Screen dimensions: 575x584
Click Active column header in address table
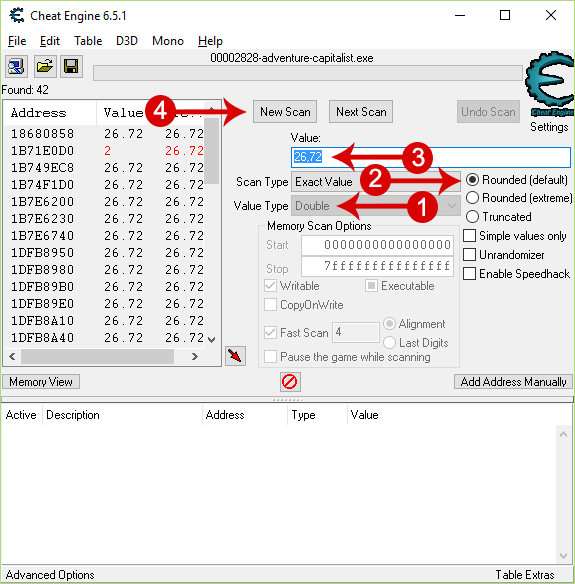[x=21, y=415]
